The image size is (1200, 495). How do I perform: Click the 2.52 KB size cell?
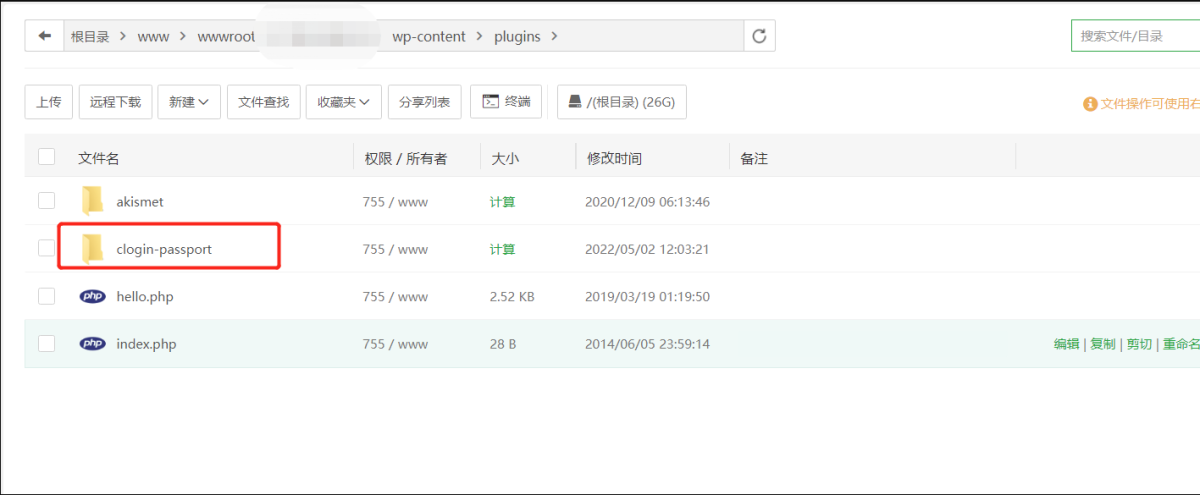[x=512, y=297]
